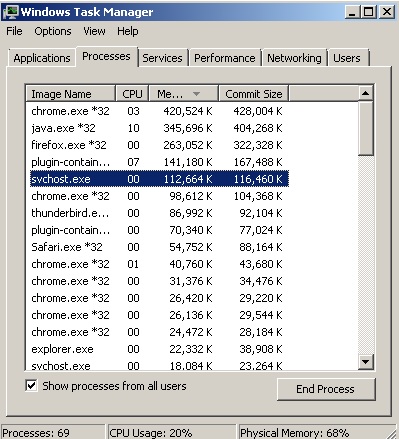Sort by Commit Size column header
The width and height of the screenshot is (399, 439).
coord(254,94)
